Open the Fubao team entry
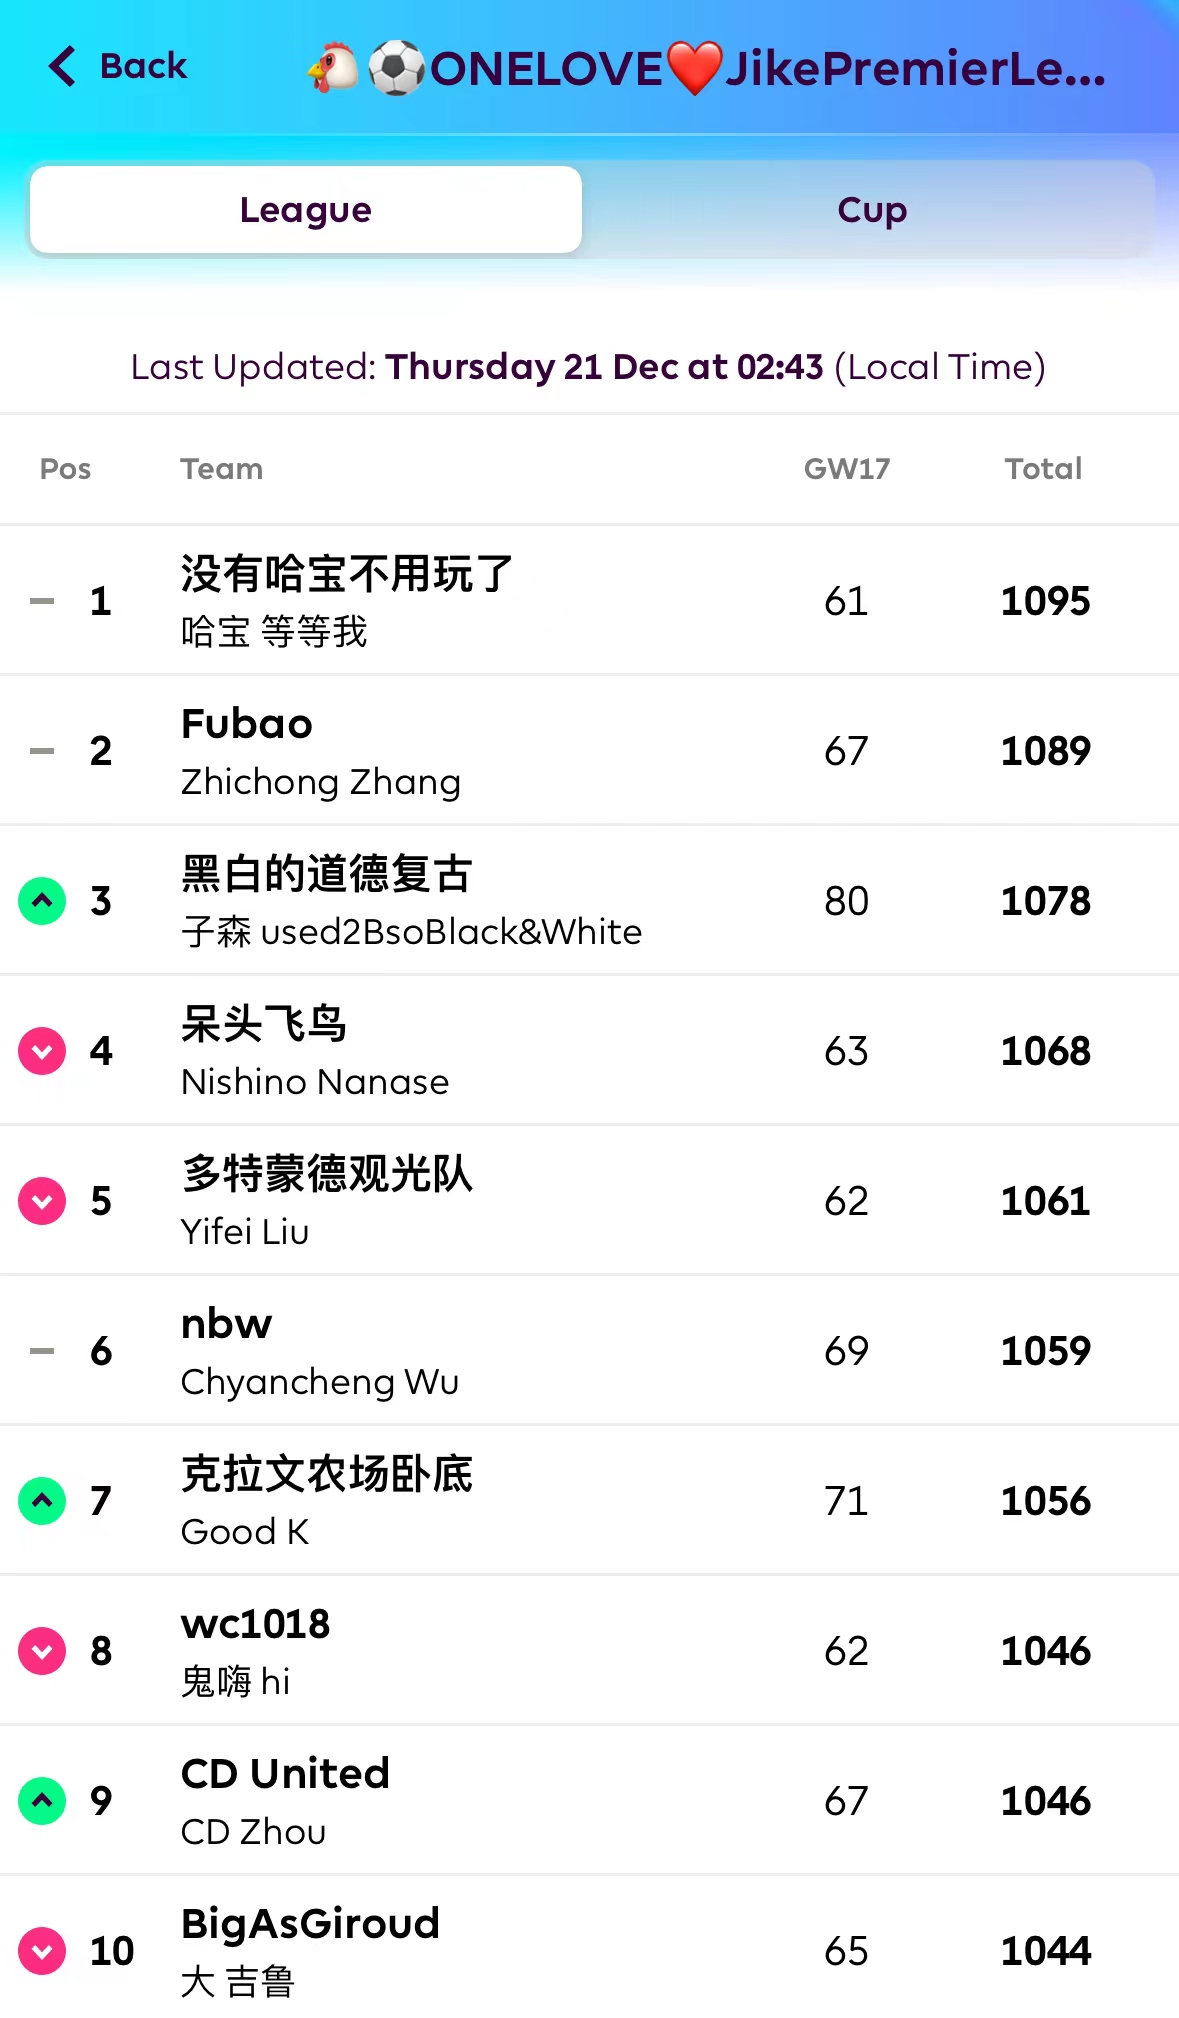 [x=247, y=724]
